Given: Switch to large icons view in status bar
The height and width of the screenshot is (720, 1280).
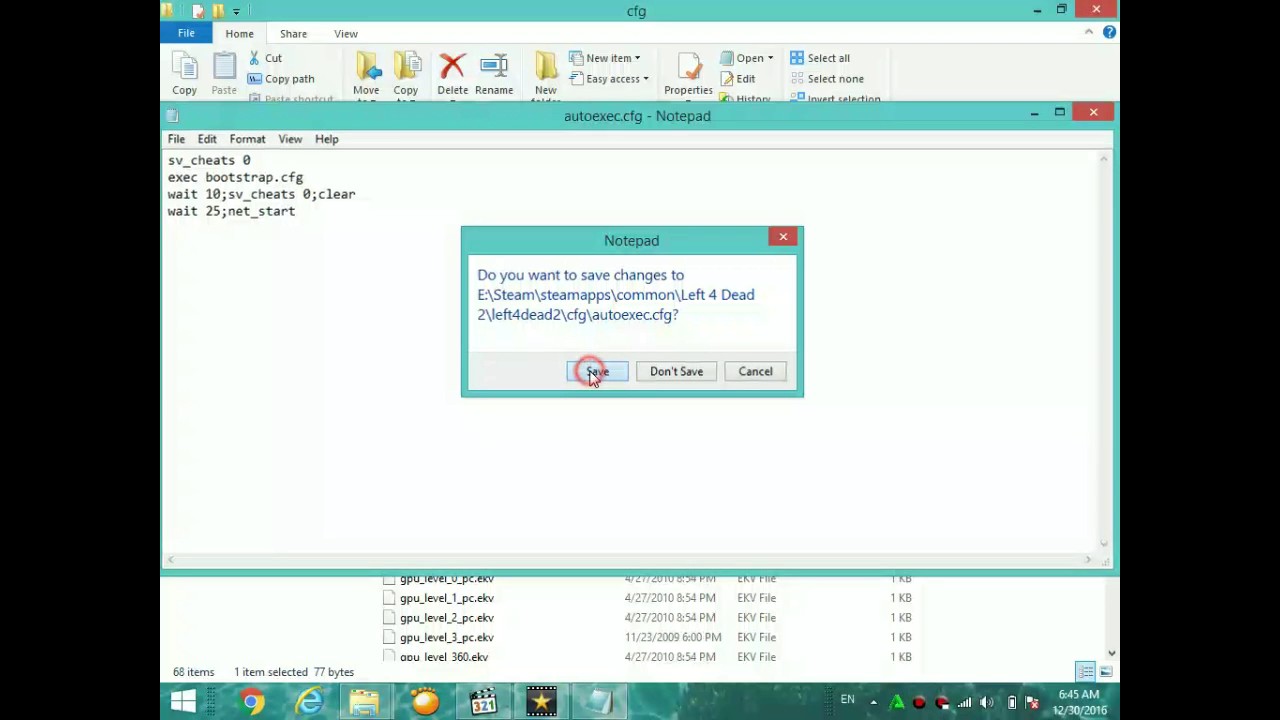Looking at the screenshot, I should tap(1105, 672).
